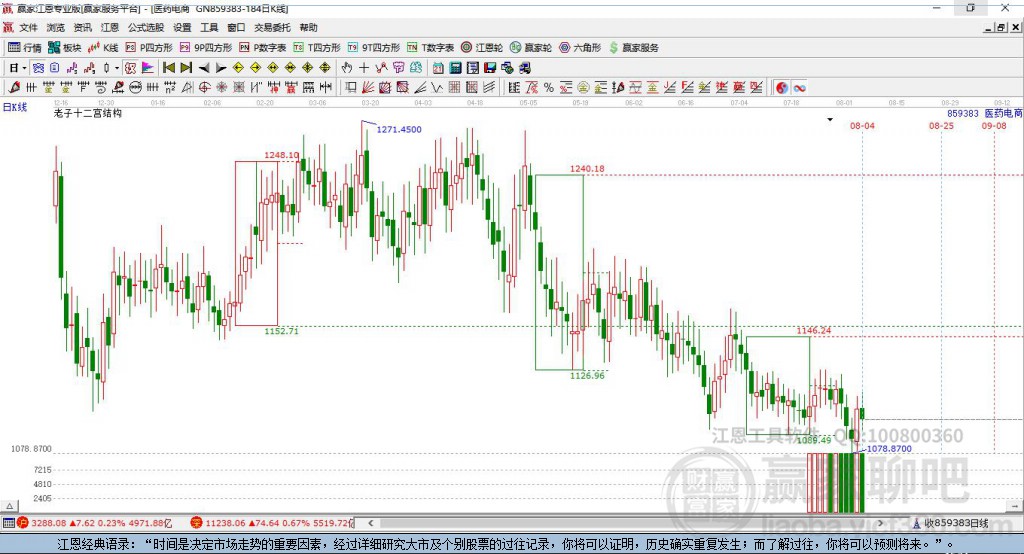
Task: Open the 交易委托 menu
Action: tap(272, 27)
